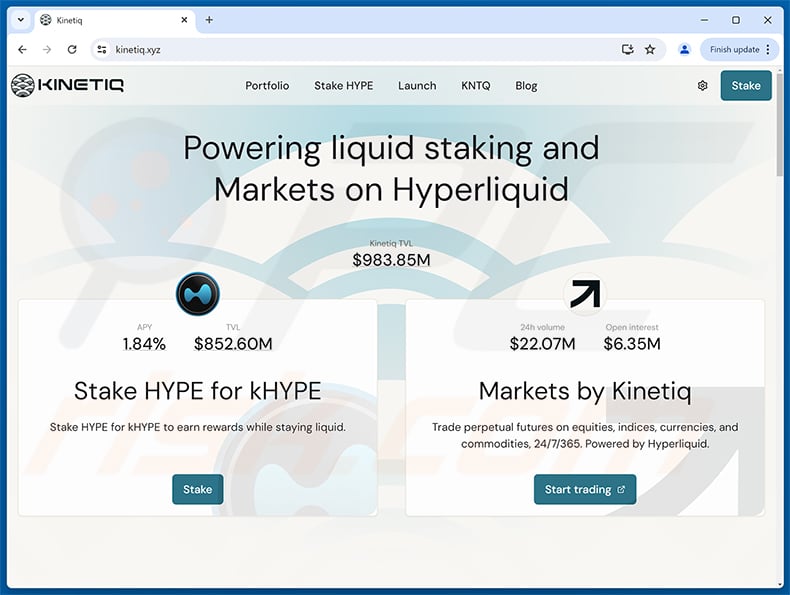Open the Chrome profile avatar icon

pos(684,49)
